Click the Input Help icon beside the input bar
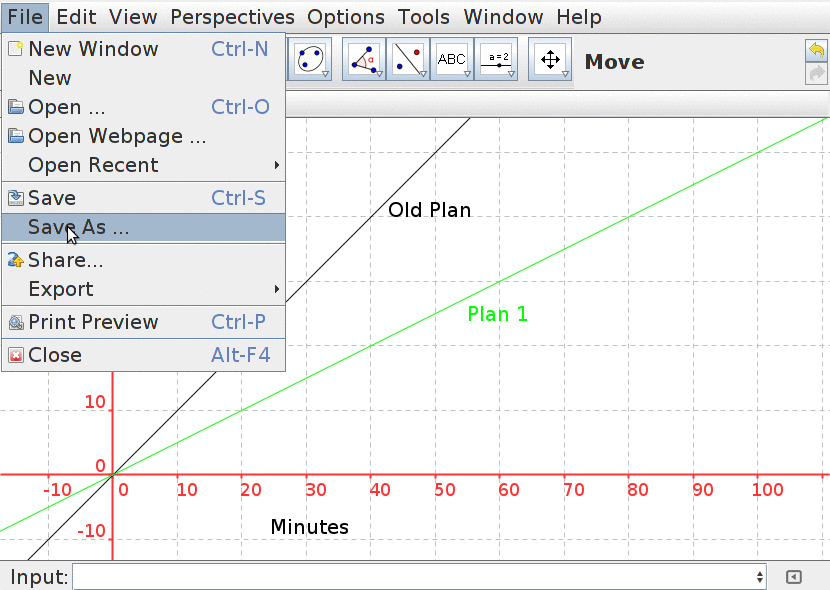Viewport: 830px width, 590px height. pos(796,577)
